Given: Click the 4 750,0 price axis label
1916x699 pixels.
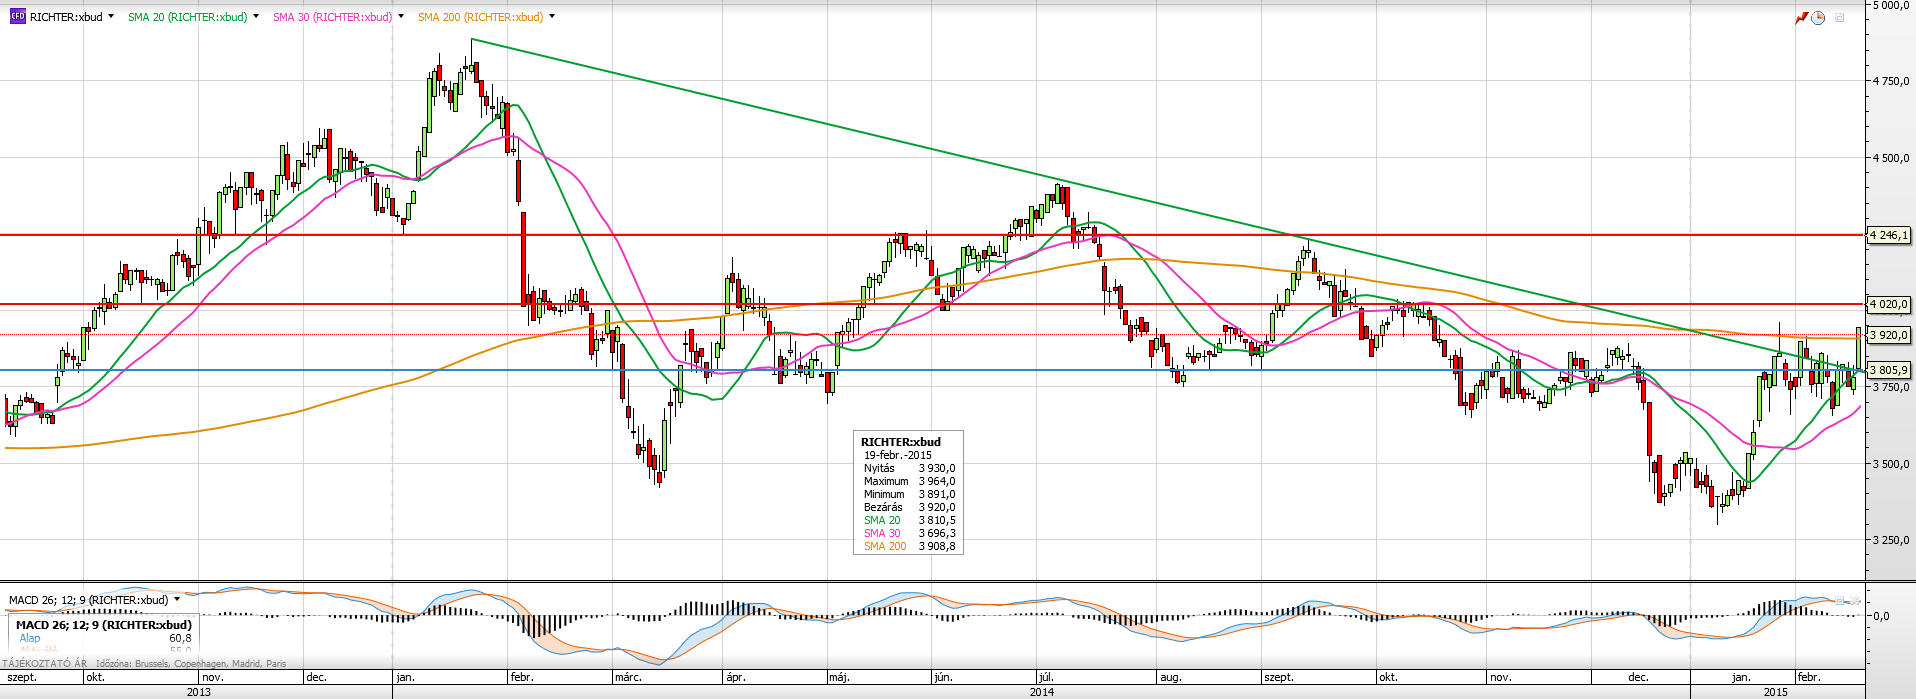Looking at the screenshot, I should point(1890,81).
